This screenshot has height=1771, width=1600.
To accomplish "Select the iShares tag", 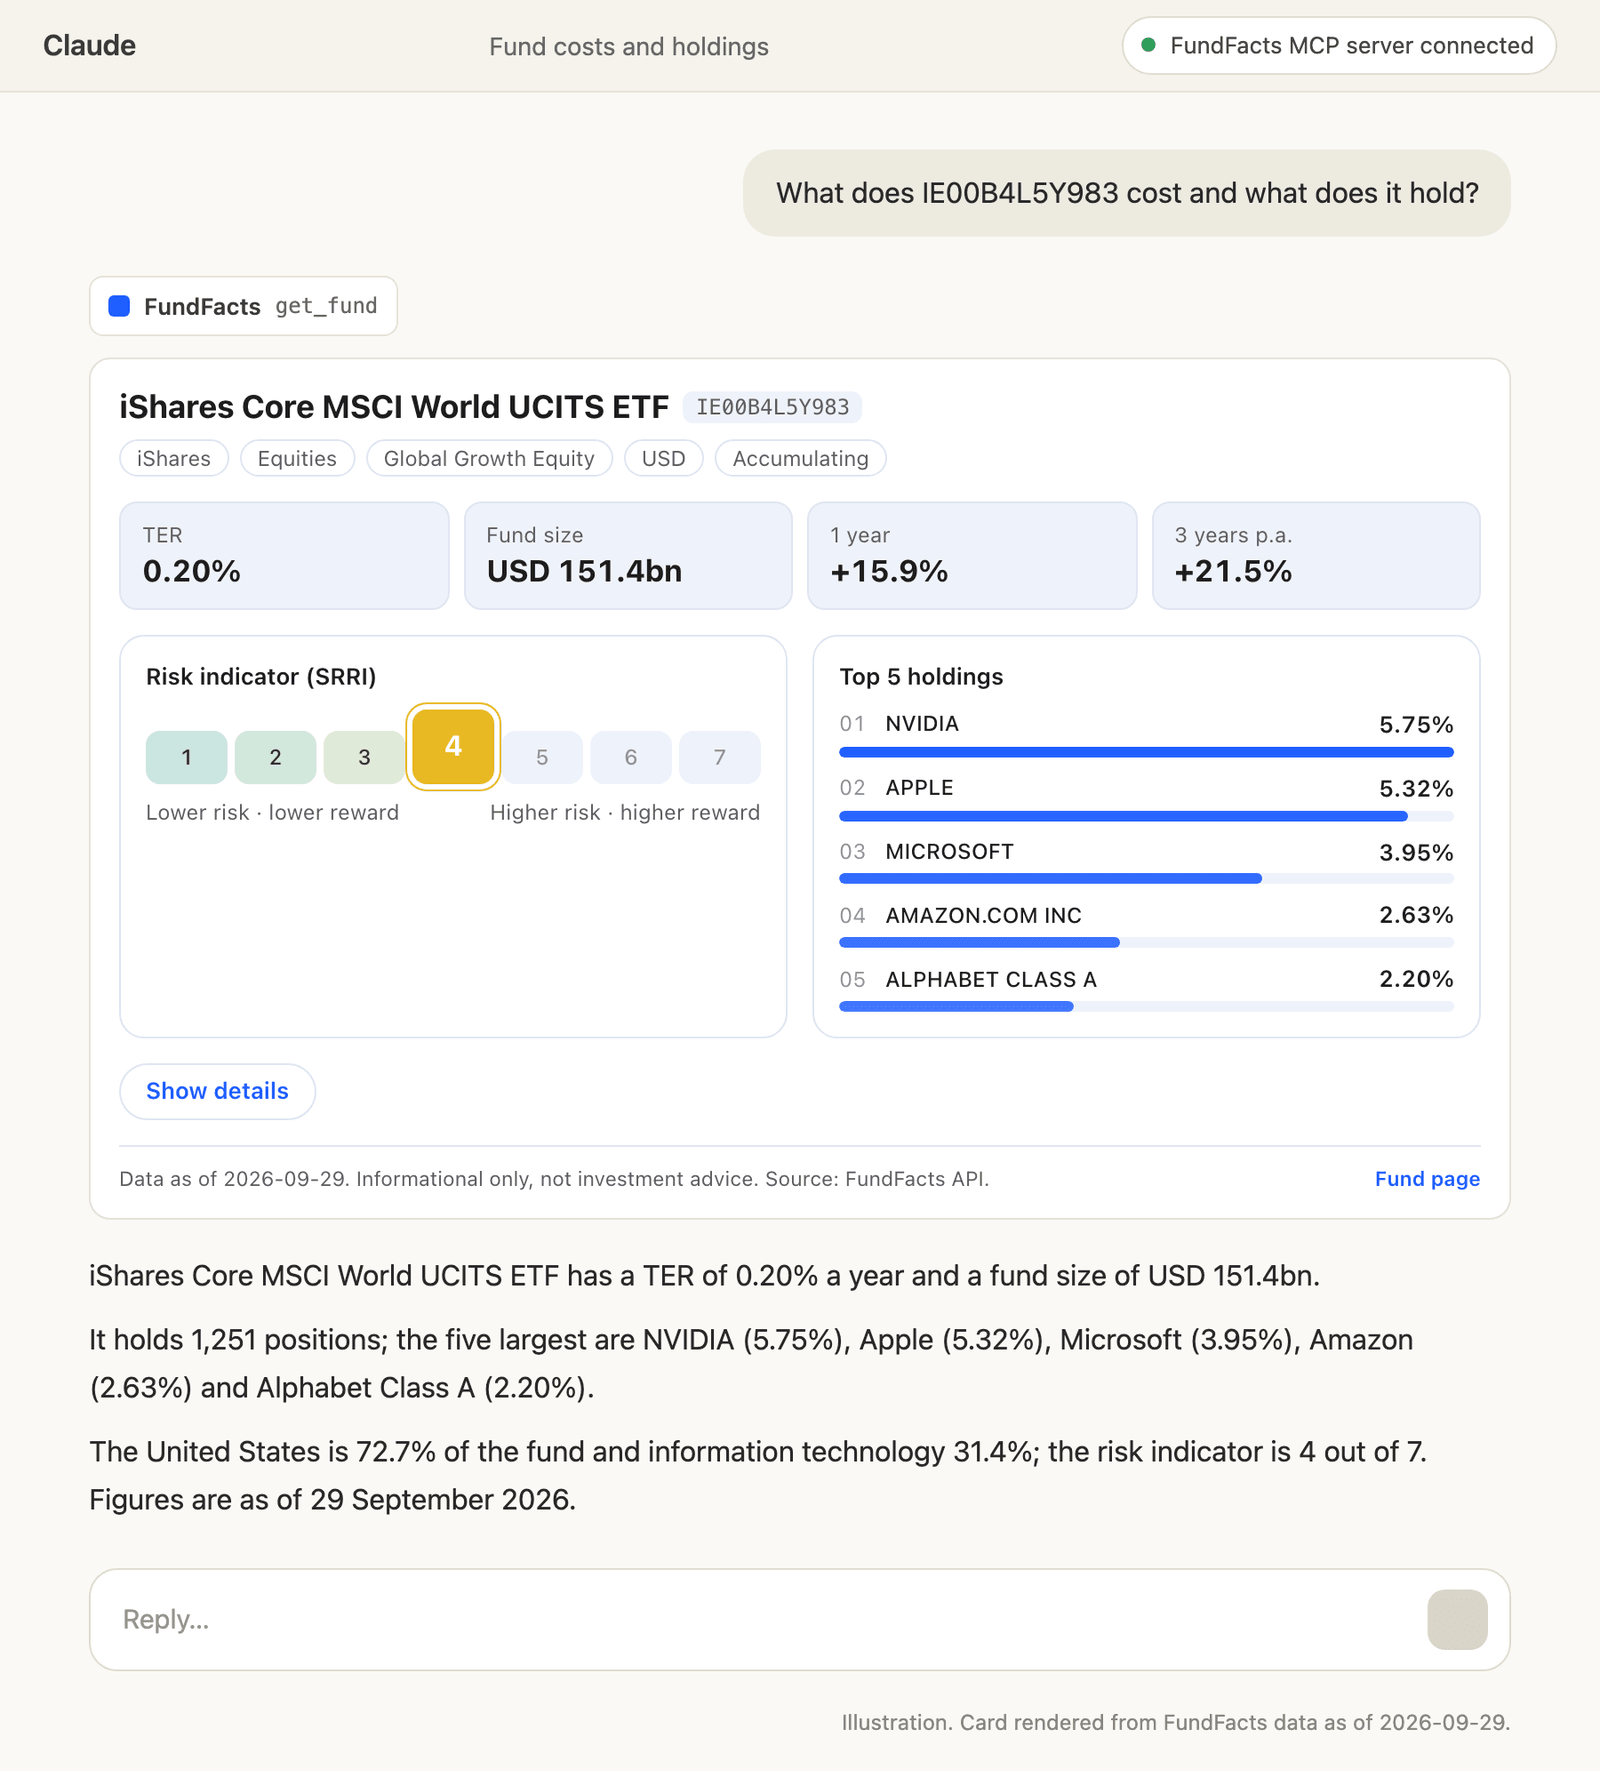I will [174, 458].
